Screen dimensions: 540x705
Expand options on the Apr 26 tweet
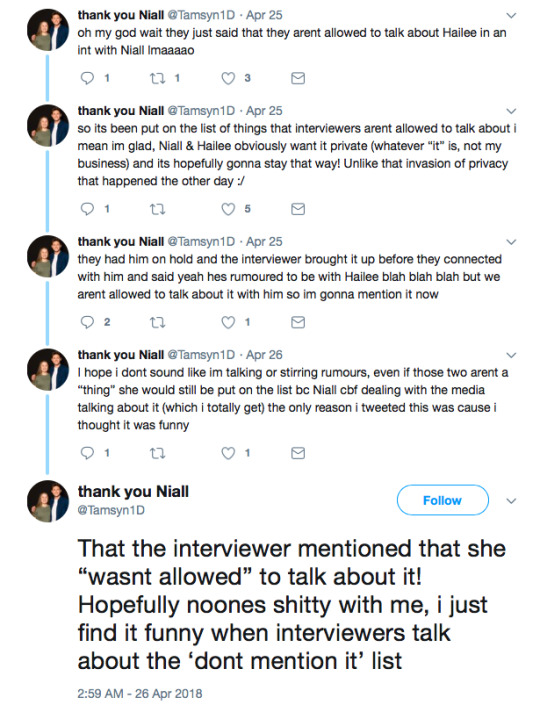tap(511, 356)
